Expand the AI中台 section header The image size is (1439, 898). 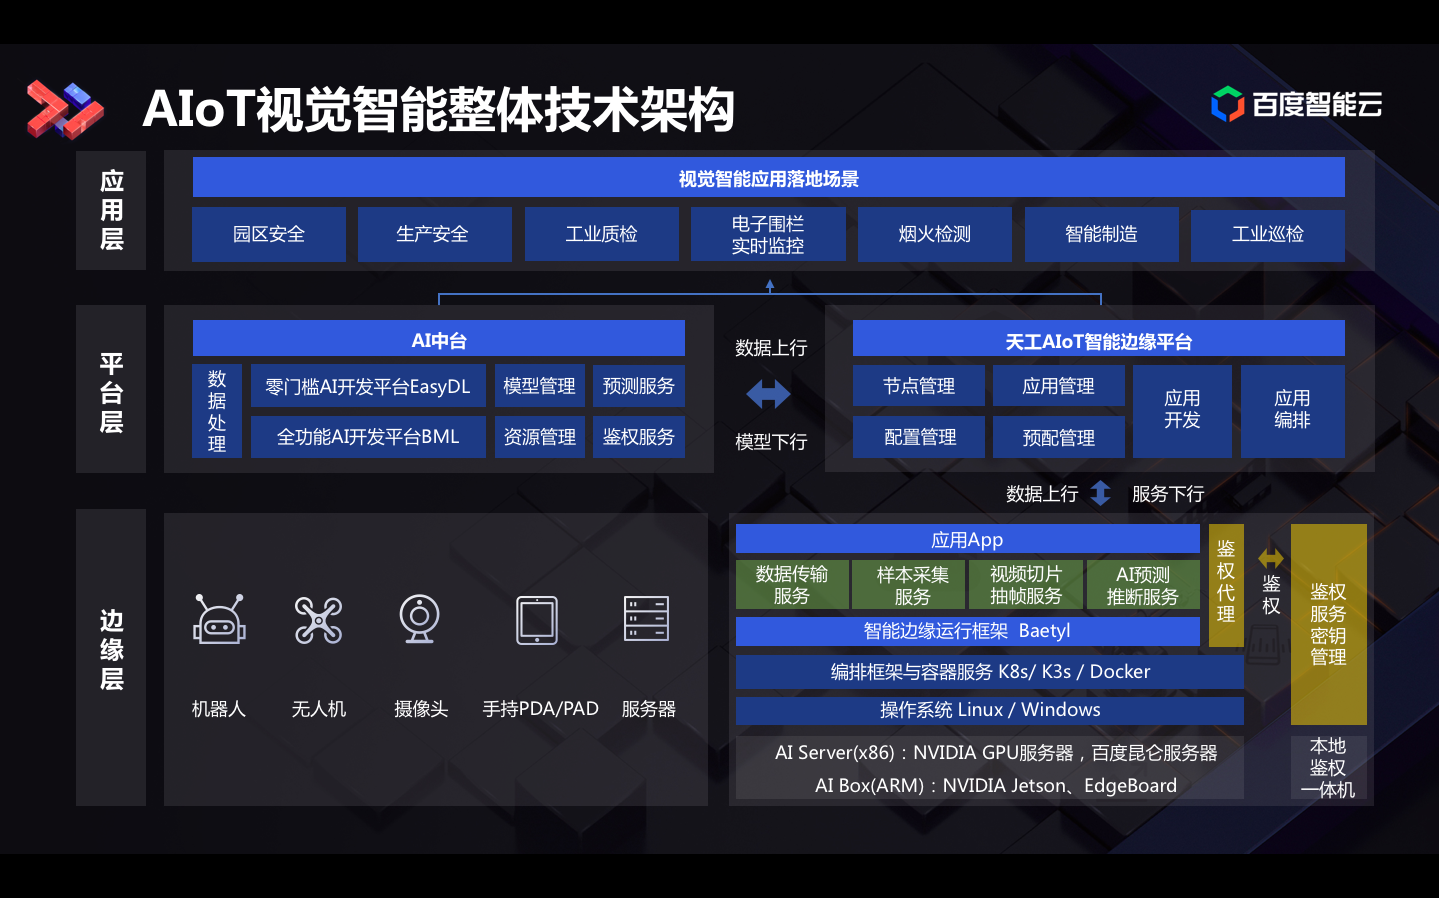coord(439,338)
